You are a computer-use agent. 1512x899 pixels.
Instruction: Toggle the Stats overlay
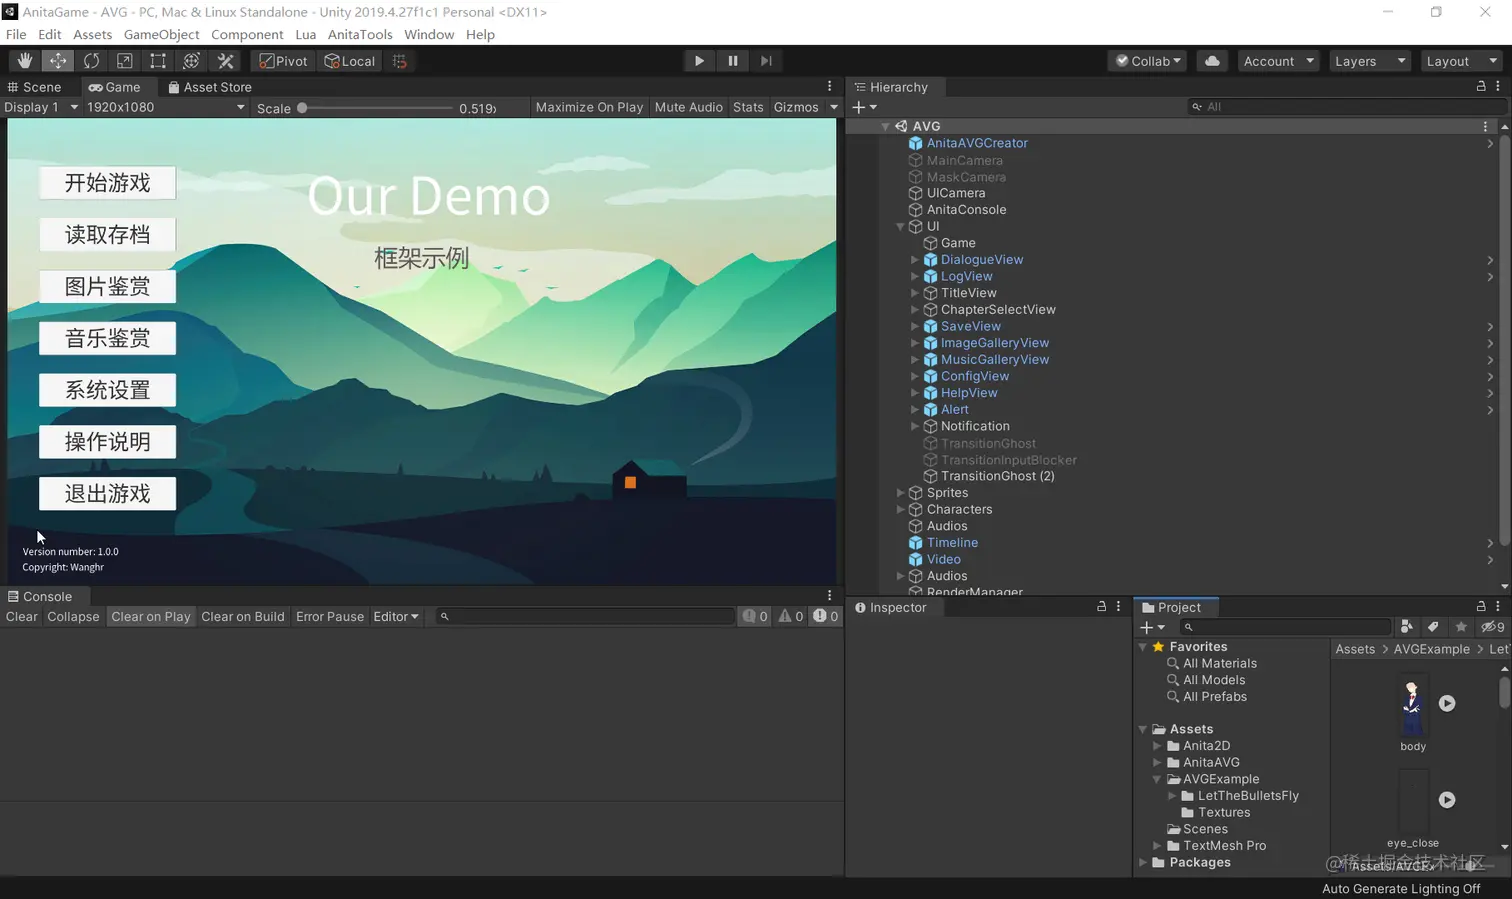[x=748, y=107]
